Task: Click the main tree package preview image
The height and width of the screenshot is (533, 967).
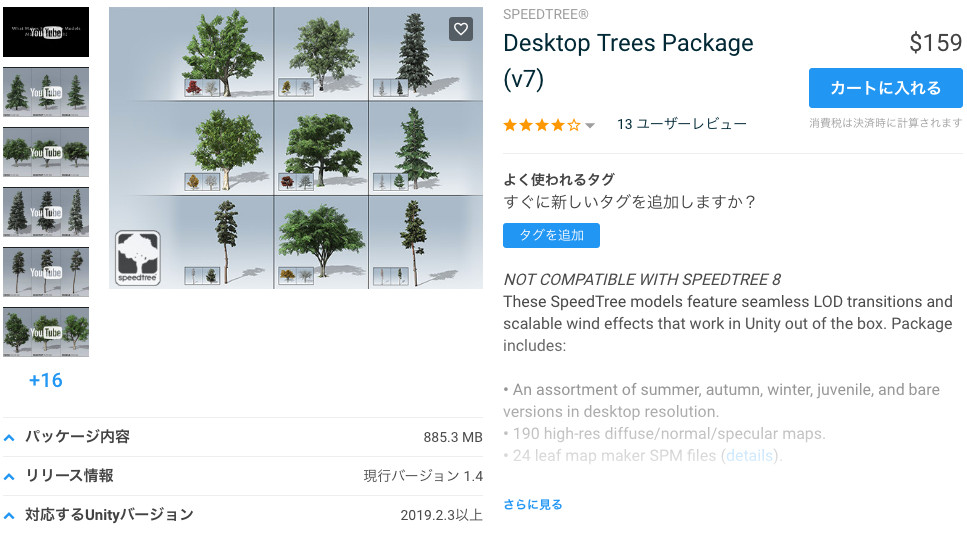Action: click(296, 148)
